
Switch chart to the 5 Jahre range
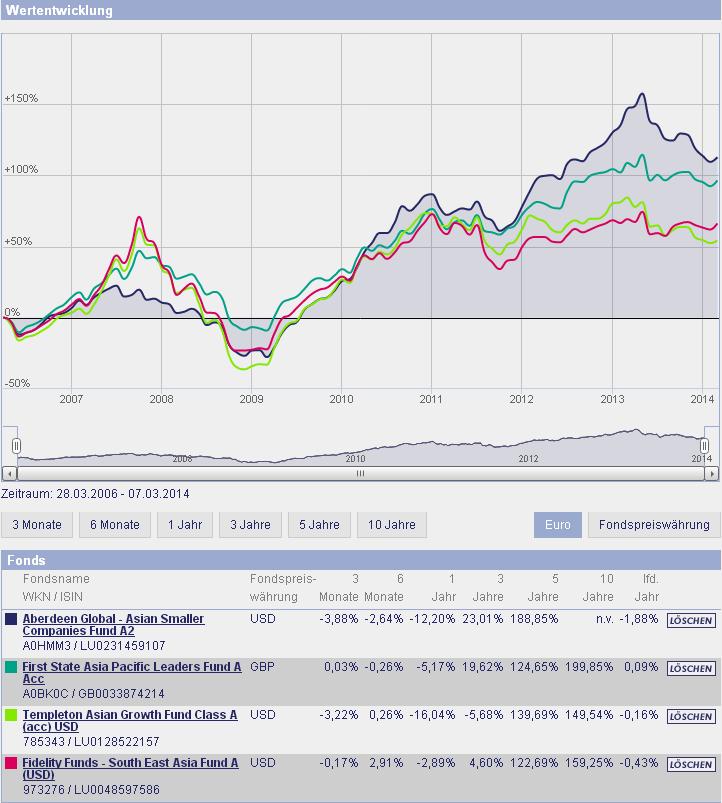pyautogui.click(x=319, y=525)
